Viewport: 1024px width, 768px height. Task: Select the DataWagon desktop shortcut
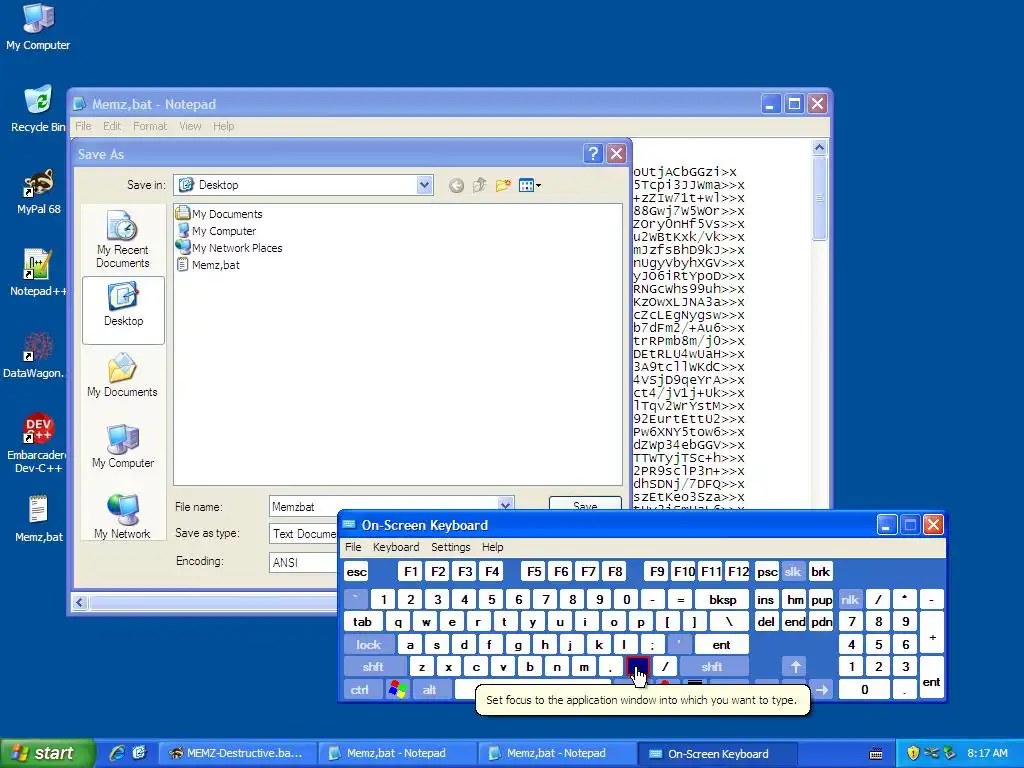[34, 356]
